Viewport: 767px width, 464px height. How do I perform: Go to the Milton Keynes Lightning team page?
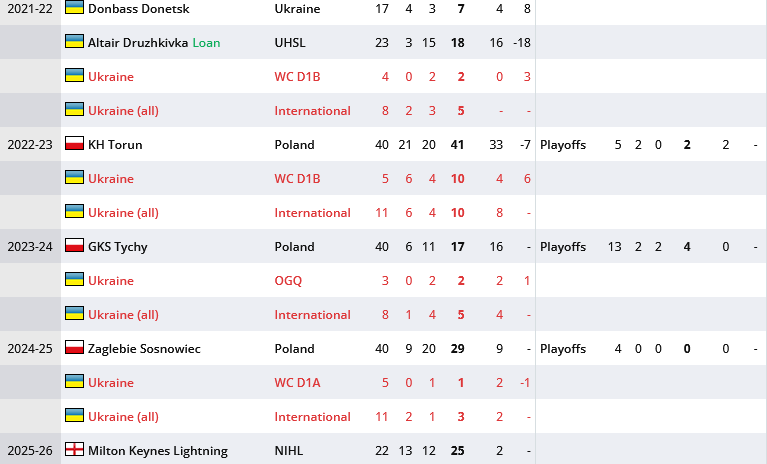click(158, 451)
